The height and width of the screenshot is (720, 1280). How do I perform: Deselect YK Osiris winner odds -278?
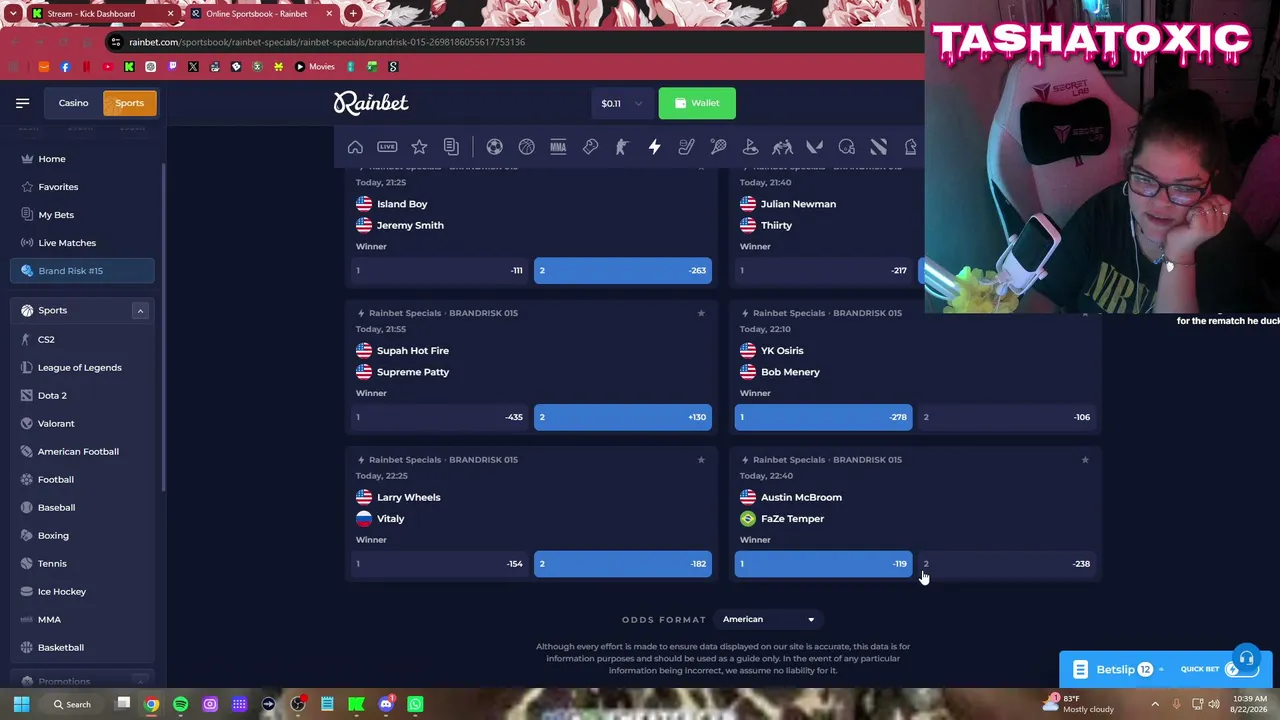[823, 417]
